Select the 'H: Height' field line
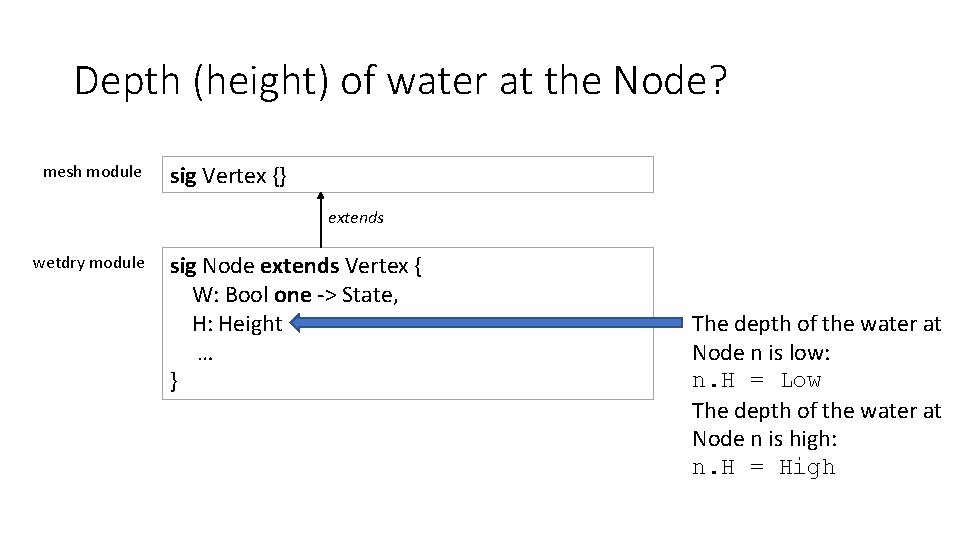 237,324
